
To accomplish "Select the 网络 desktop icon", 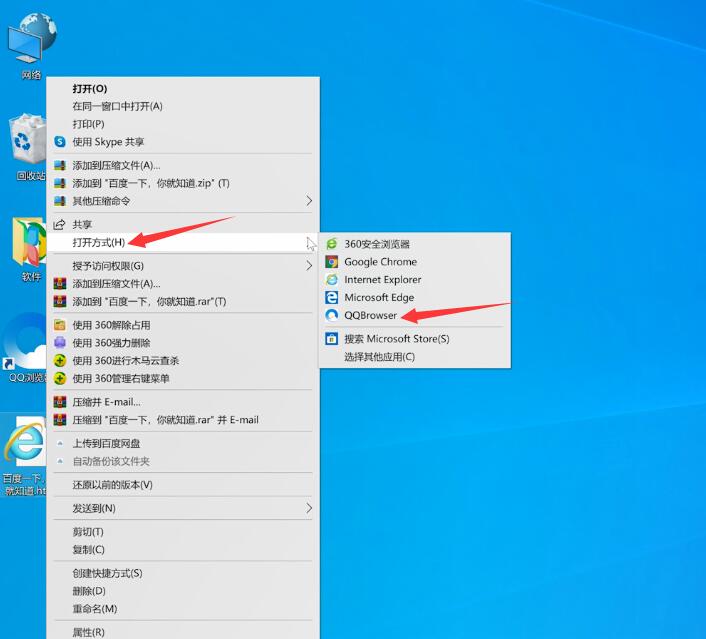I will tap(31, 45).
